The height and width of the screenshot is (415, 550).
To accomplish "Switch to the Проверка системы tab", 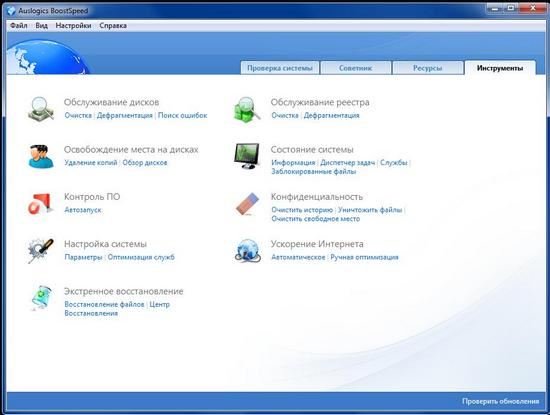I will [x=280, y=68].
